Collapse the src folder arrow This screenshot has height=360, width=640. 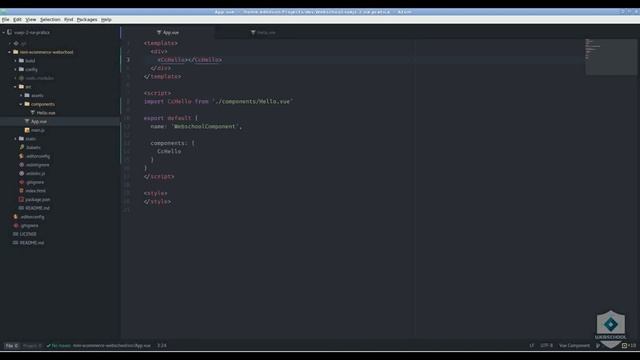(x=16, y=87)
